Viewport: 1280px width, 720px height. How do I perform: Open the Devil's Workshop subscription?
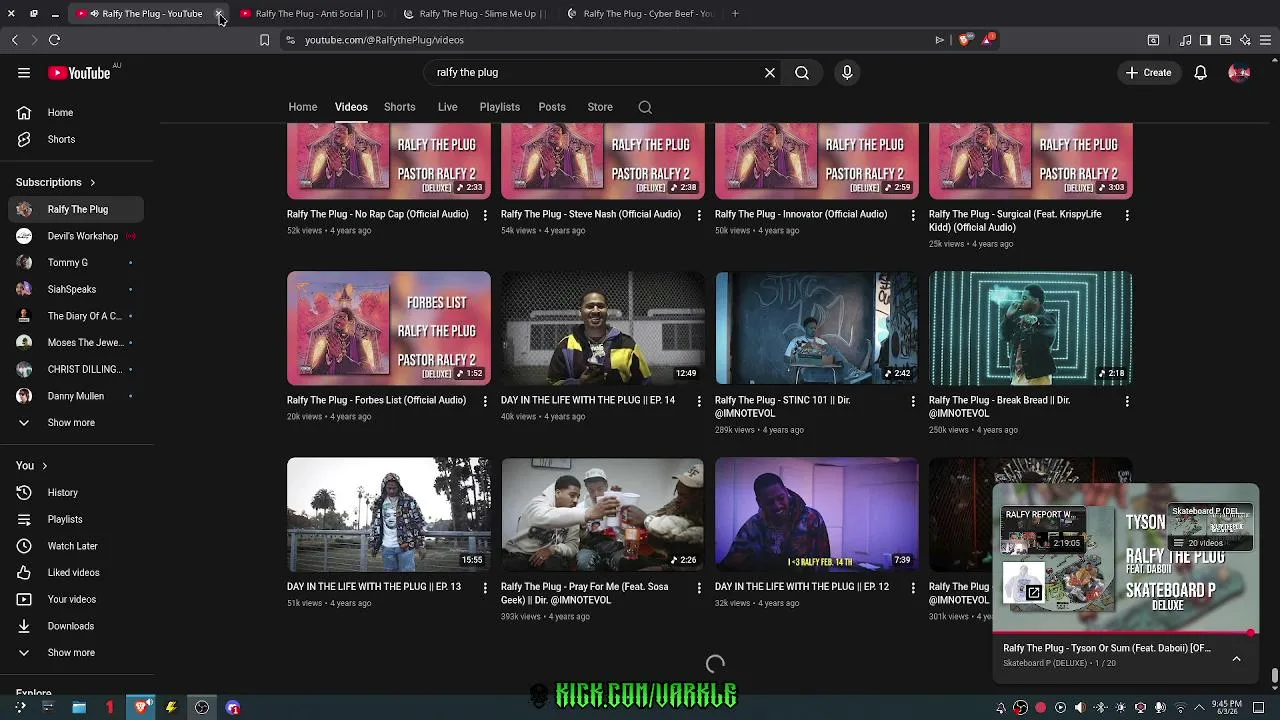[77, 236]
